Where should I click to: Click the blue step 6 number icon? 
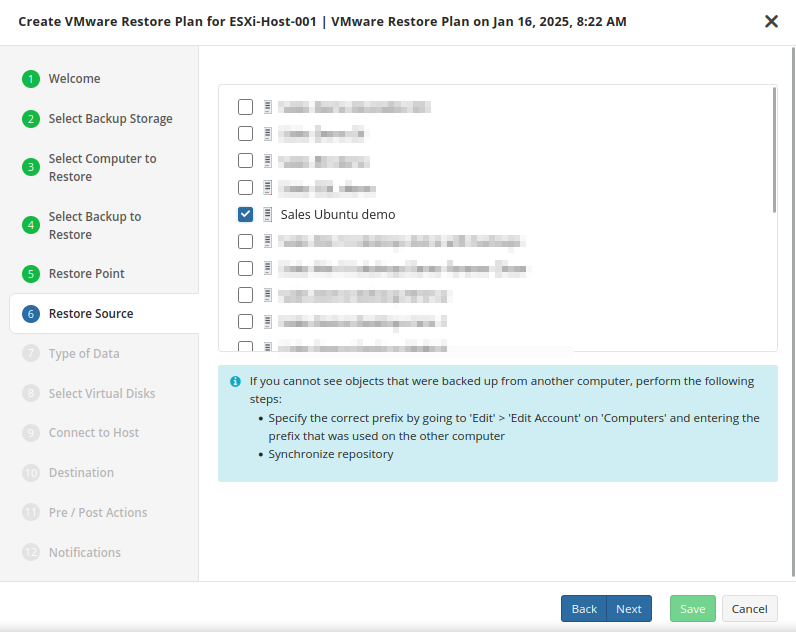pyautogui.click(x=31, y=314)
